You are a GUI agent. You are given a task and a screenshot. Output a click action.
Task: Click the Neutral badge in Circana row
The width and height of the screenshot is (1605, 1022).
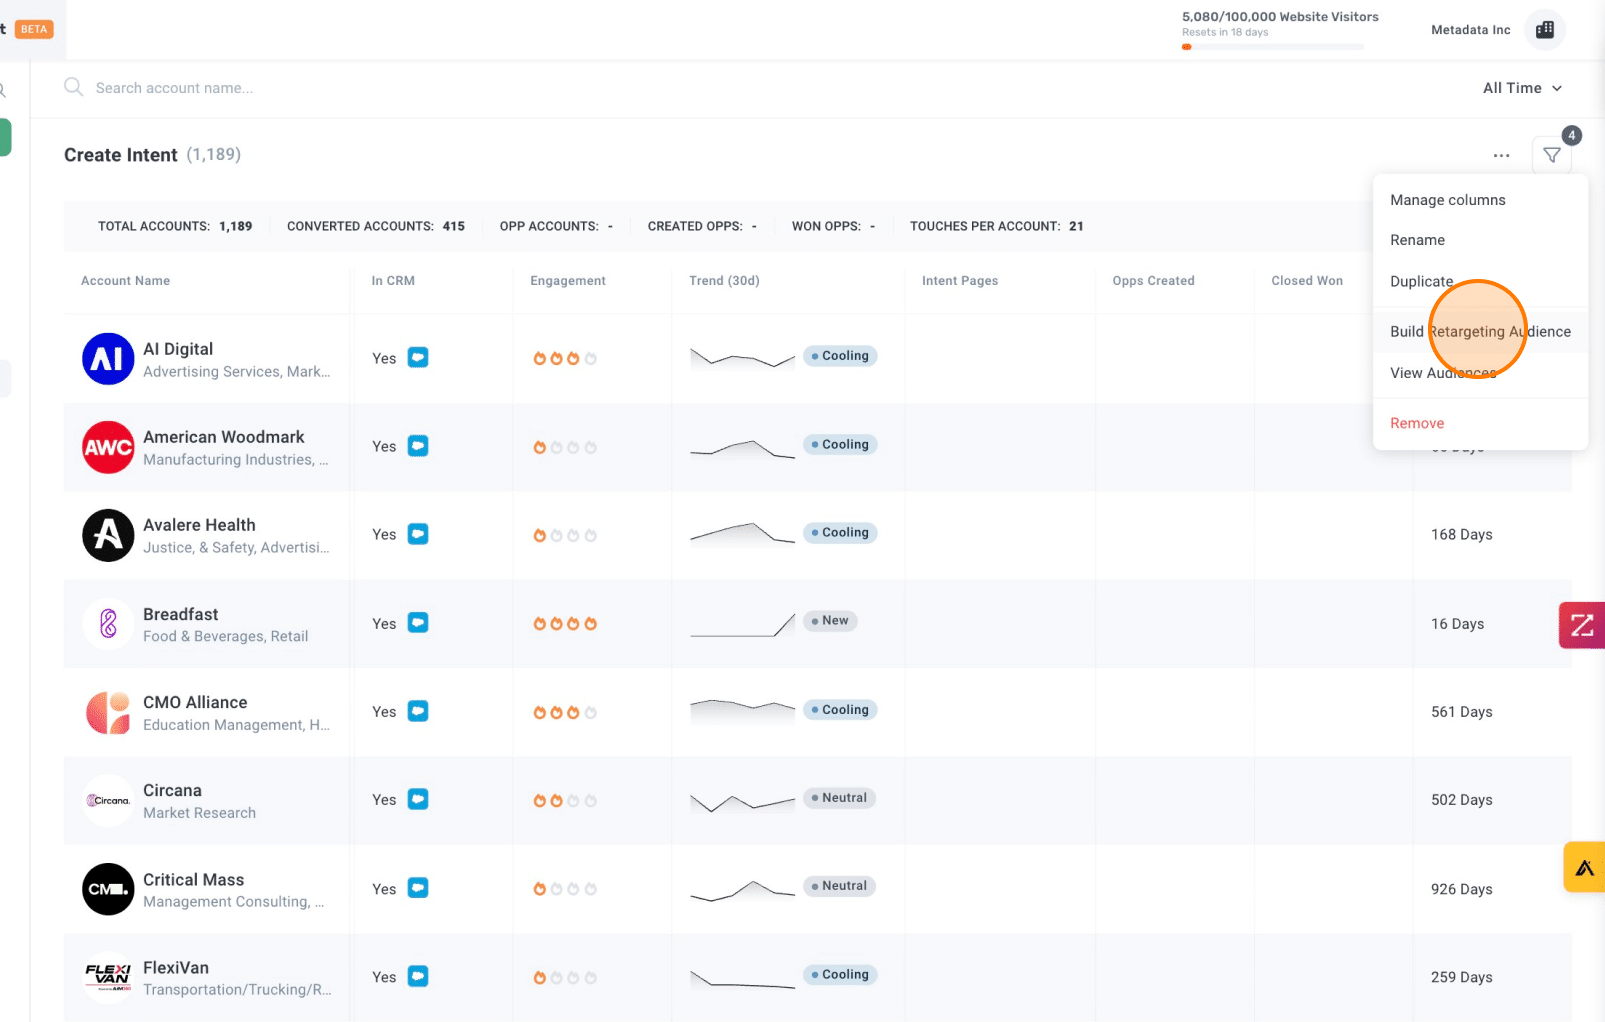coord(839,798)
